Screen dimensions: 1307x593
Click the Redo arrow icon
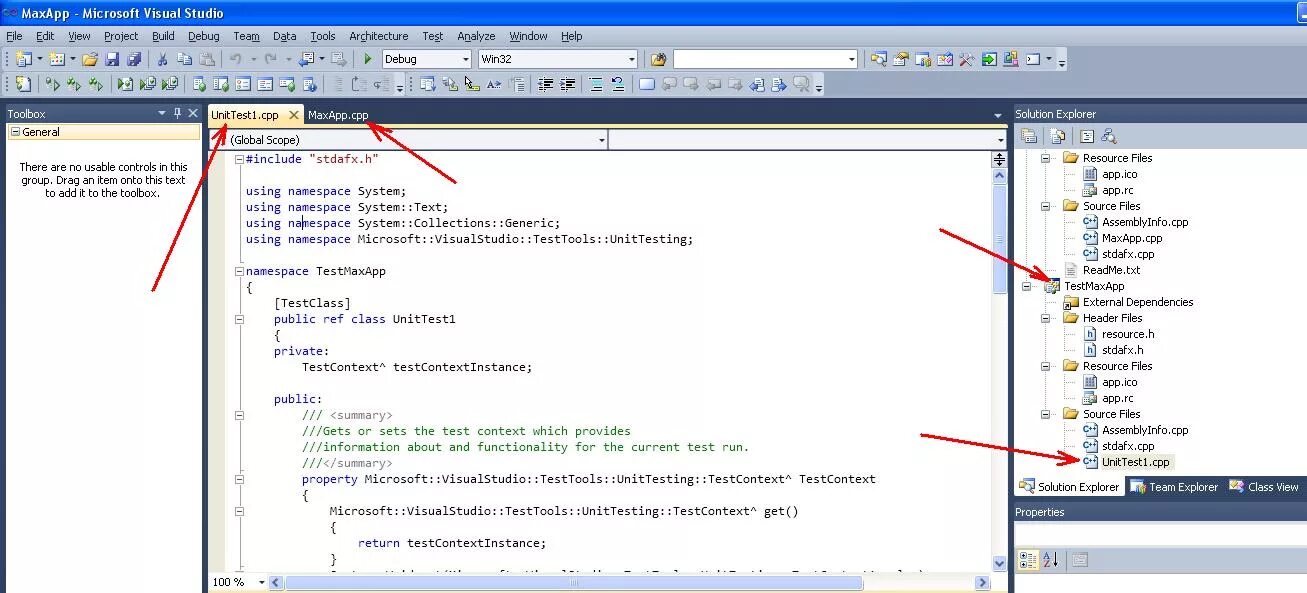pyautogui.click(x=270, y=59)
